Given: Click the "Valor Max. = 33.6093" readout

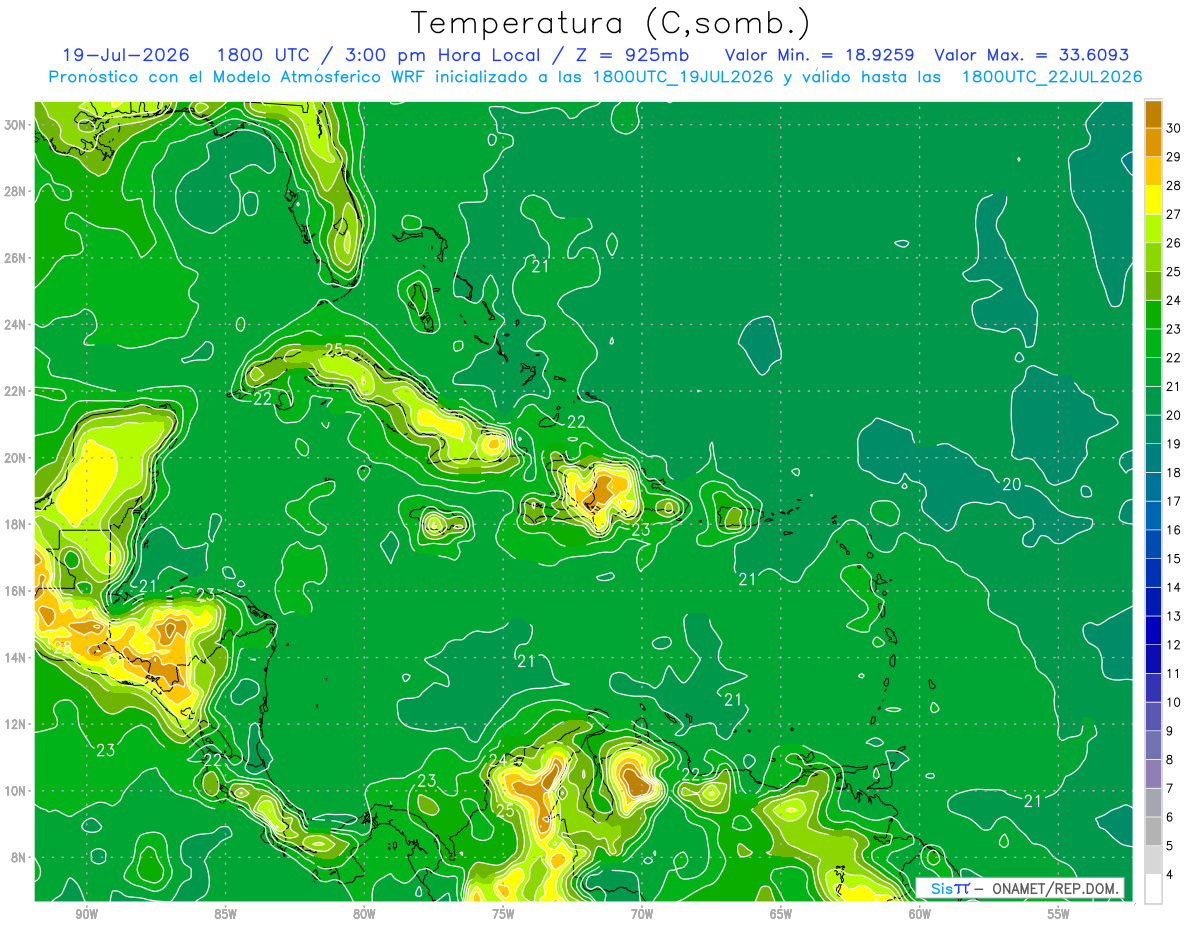Looking at the screenshot, I should 1031,55.
